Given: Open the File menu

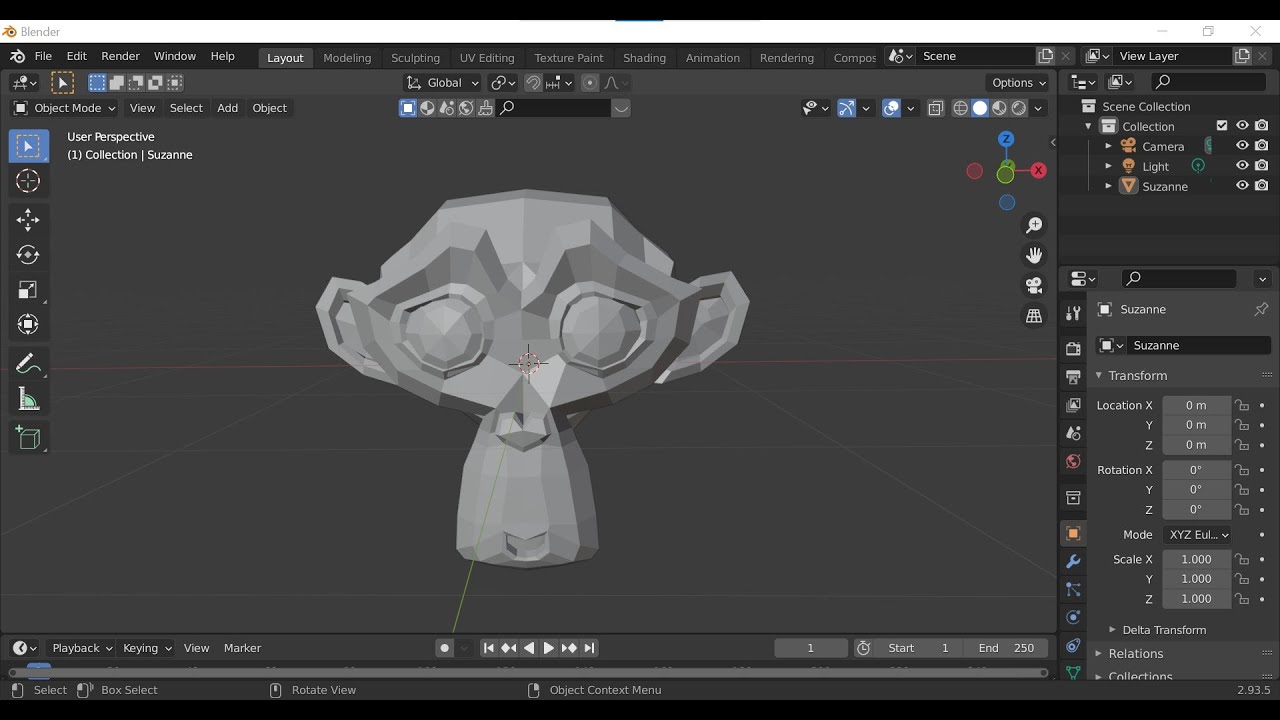Looking at the screenshot, I should tap(43, 56).
